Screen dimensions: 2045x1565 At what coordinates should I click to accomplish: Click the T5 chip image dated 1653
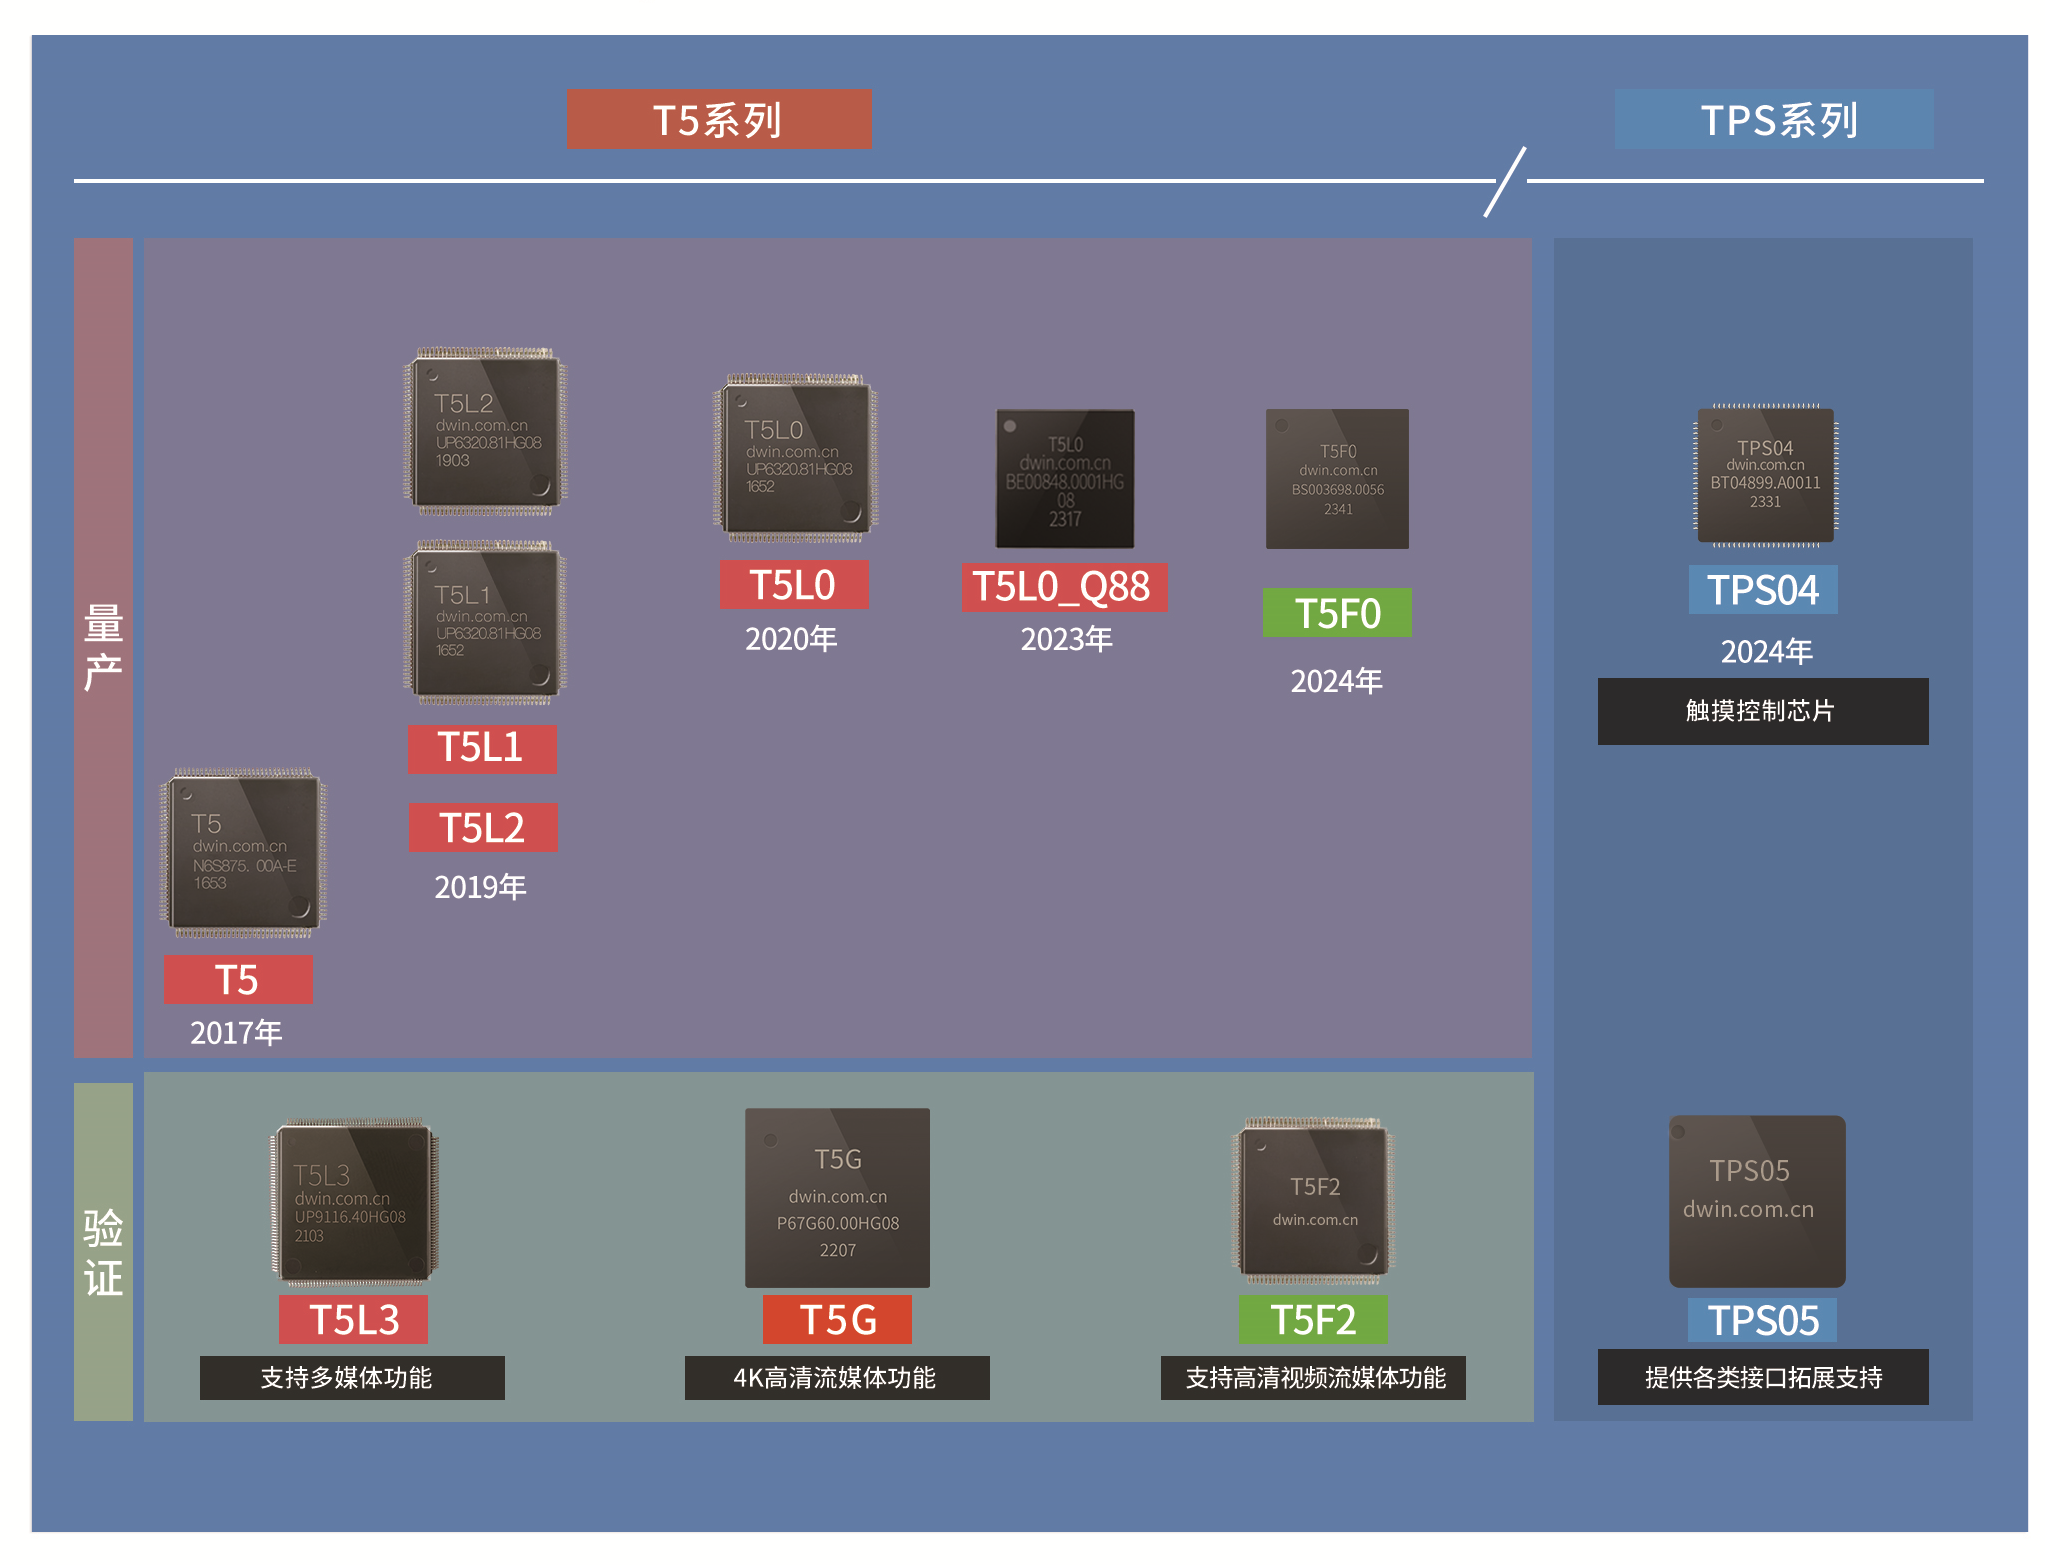click(243, 853)
